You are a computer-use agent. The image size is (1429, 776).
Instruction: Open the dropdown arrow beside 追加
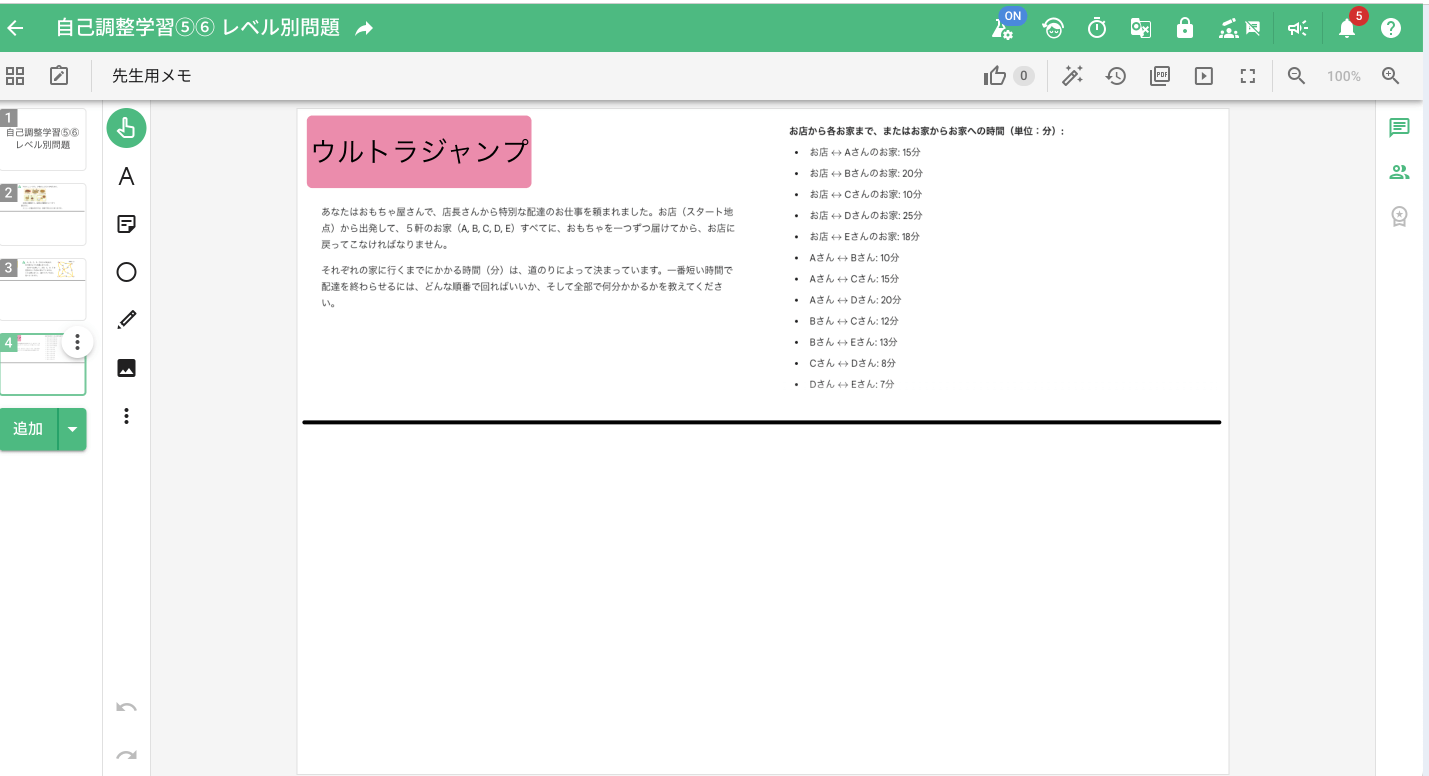coord(72,429)
